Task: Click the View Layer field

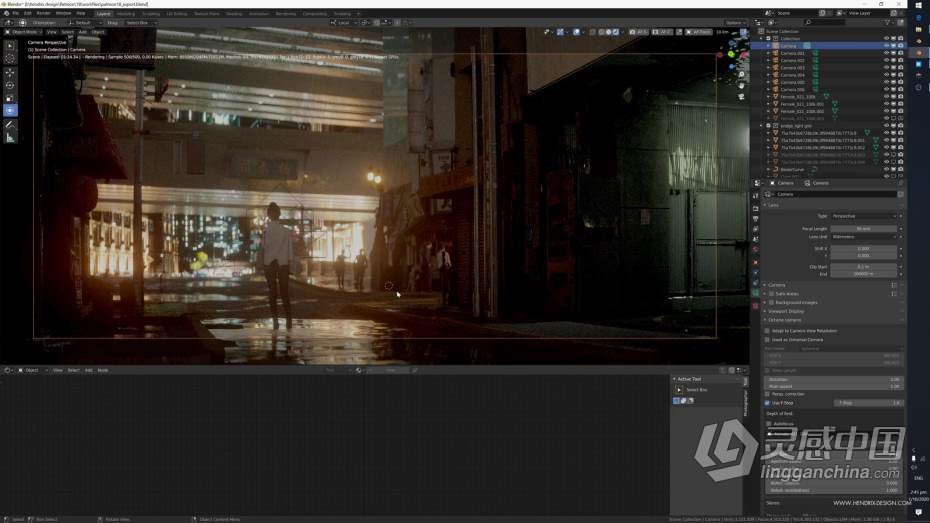Action: click(866, 13)
